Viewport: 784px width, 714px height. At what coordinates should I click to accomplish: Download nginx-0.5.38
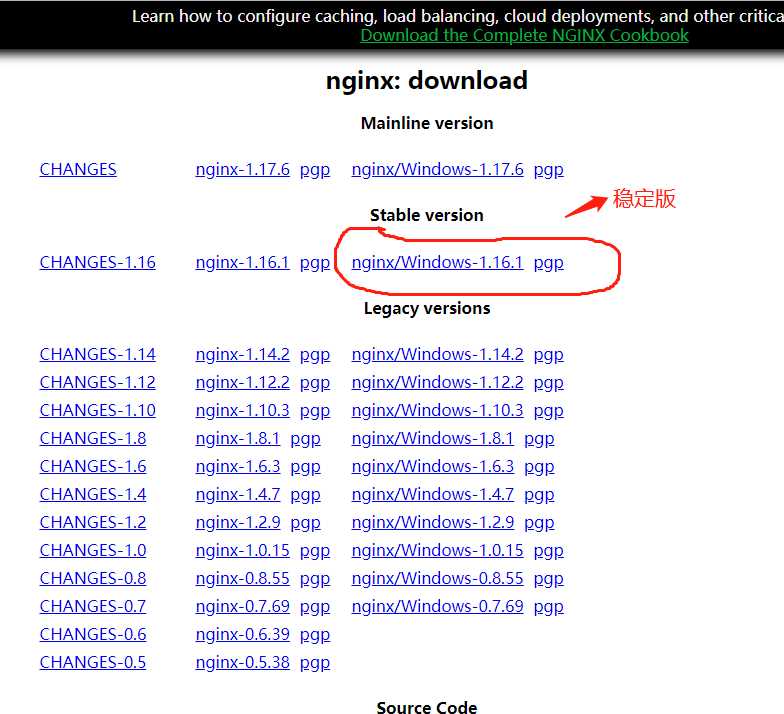[x=242, y=662]
